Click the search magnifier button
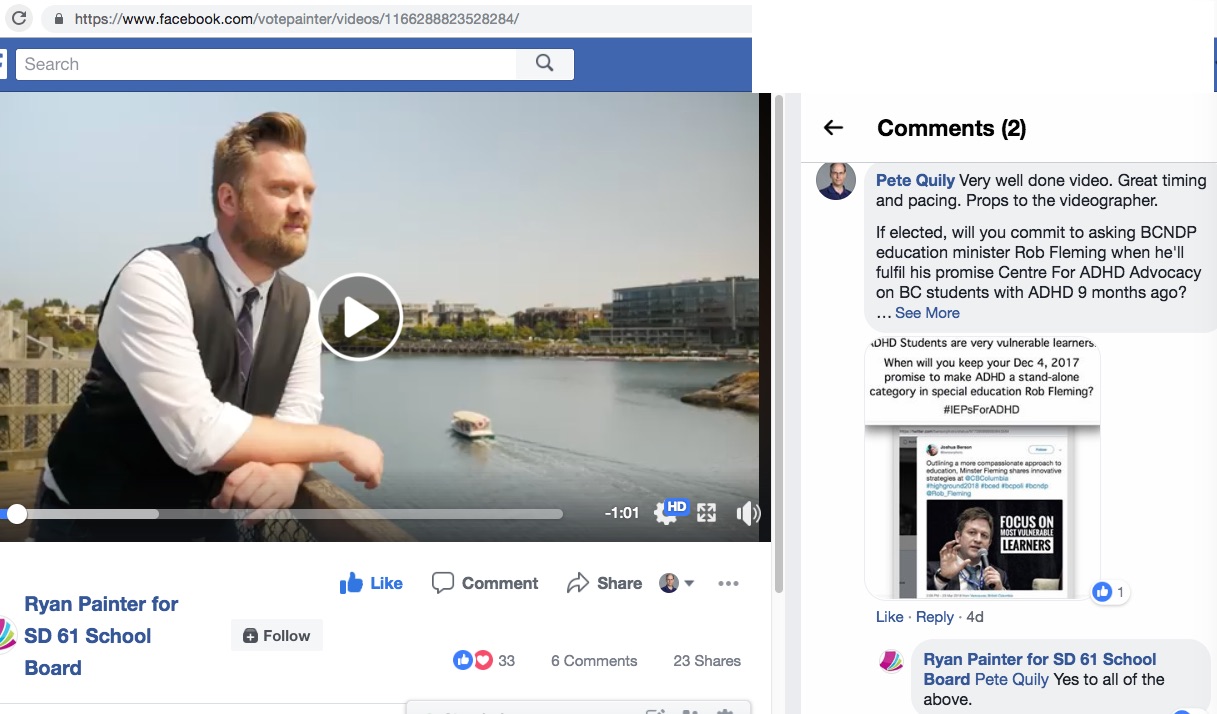 [x=545, y=64]
